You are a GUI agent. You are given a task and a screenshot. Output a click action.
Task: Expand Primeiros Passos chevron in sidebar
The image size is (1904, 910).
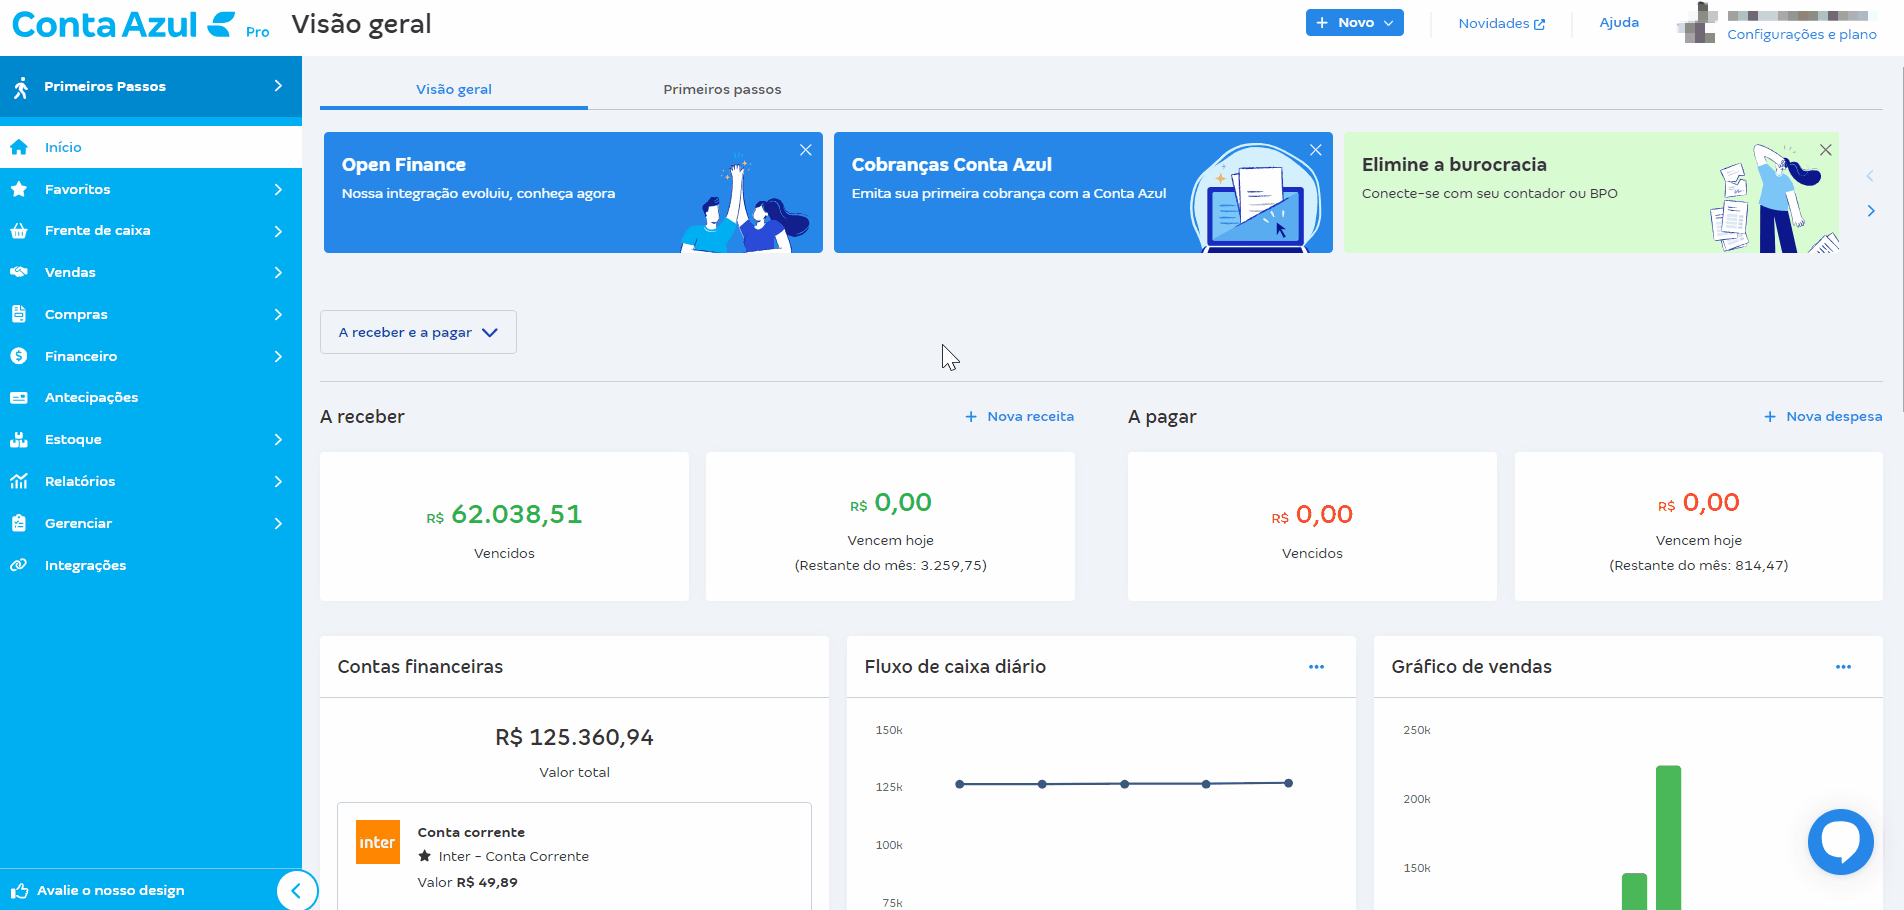[278, 86]
